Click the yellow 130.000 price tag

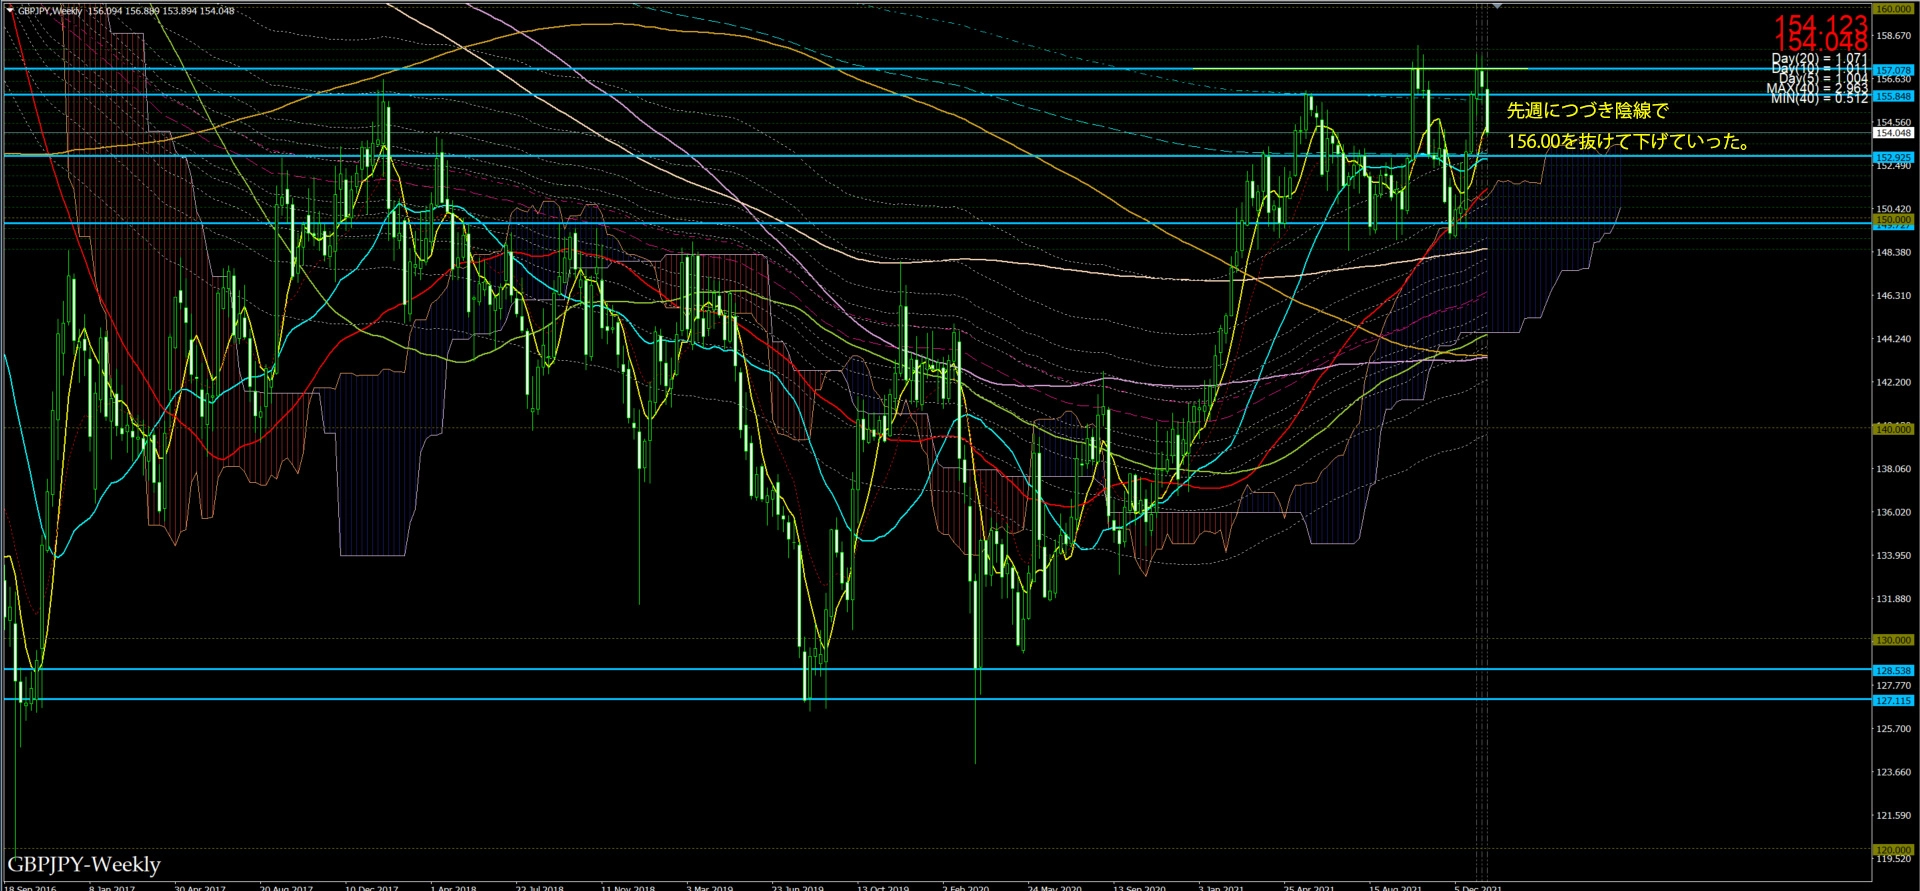pyautogui.click(x=1893, y=640)
